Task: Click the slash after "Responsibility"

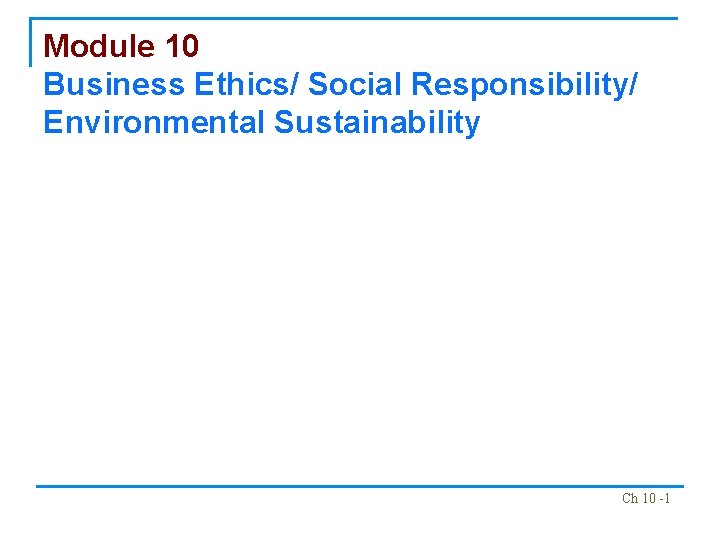Action: click(632, 85)
